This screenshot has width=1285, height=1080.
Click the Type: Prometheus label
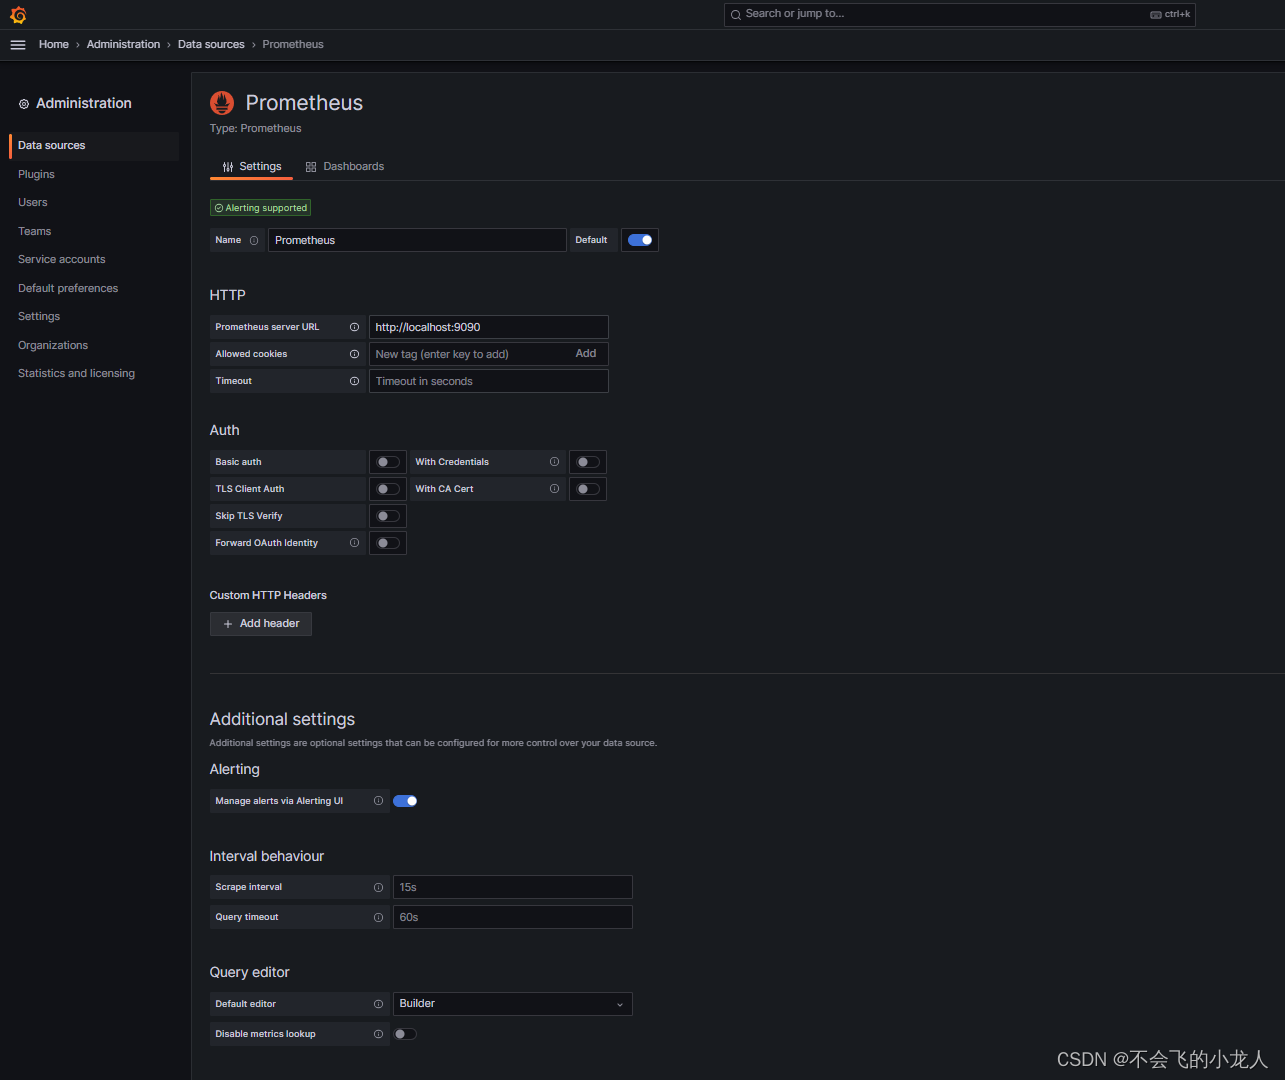point(255,129)
